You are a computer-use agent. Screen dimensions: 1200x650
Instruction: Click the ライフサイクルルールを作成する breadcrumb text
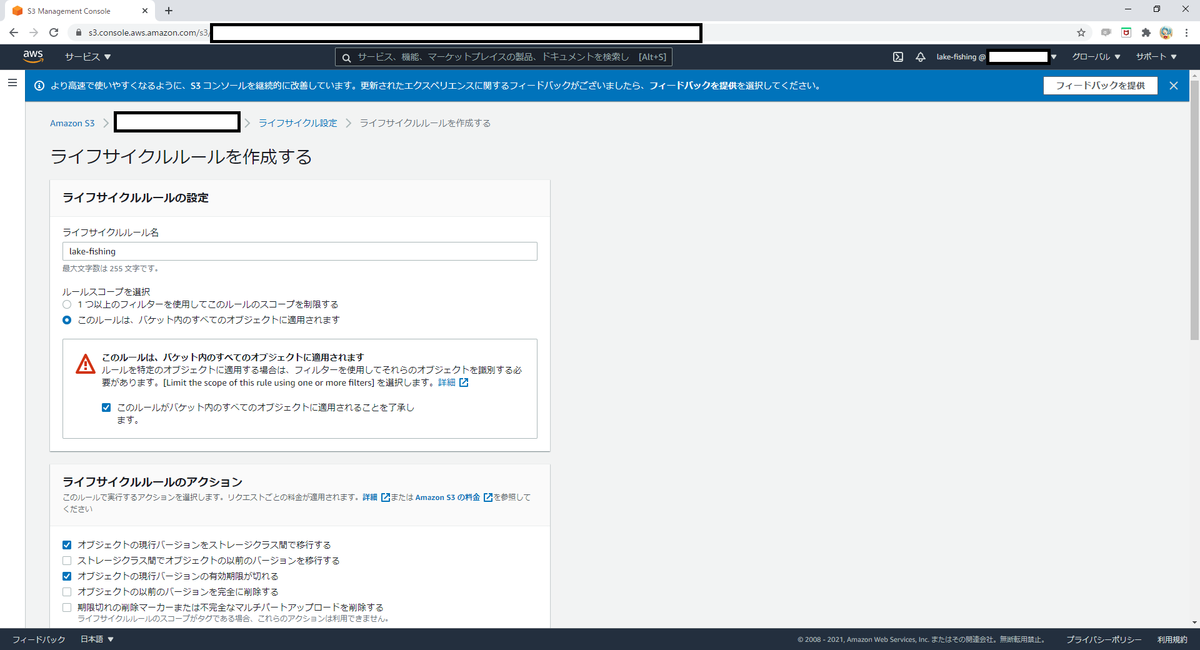coord(425,123)
